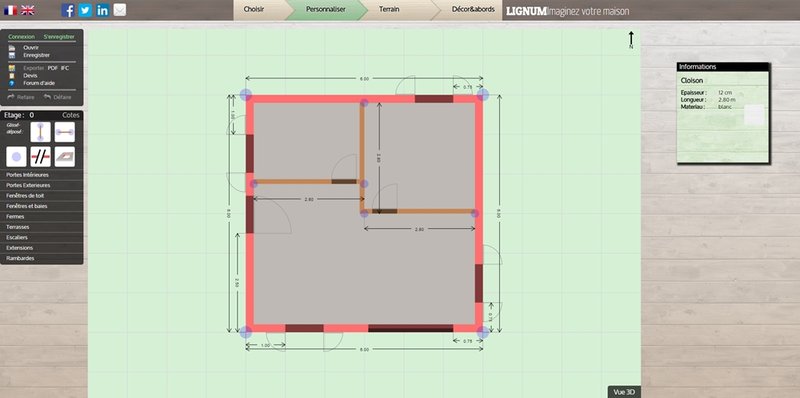Share via Twitter icon
Viewport: 800px width, 398px height.
[x=85, y=10]
